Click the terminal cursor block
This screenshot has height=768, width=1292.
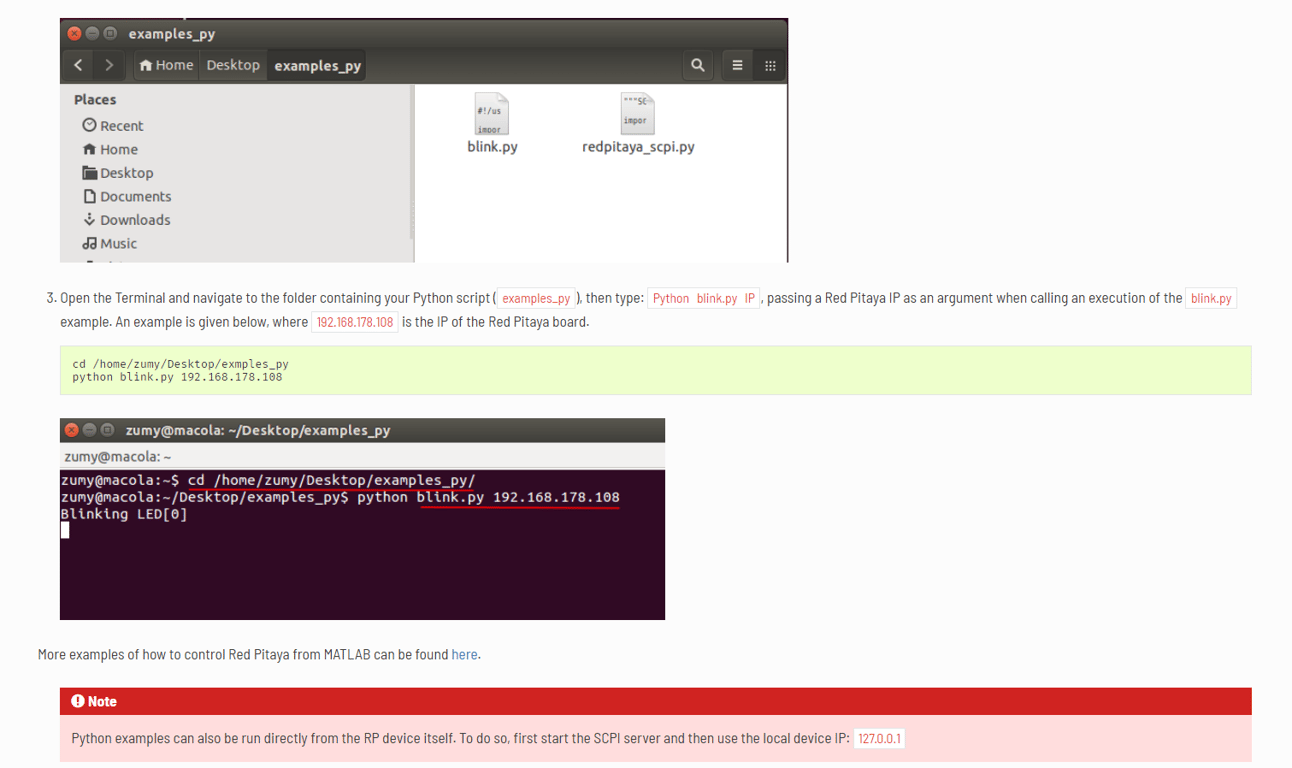point(65,530)
